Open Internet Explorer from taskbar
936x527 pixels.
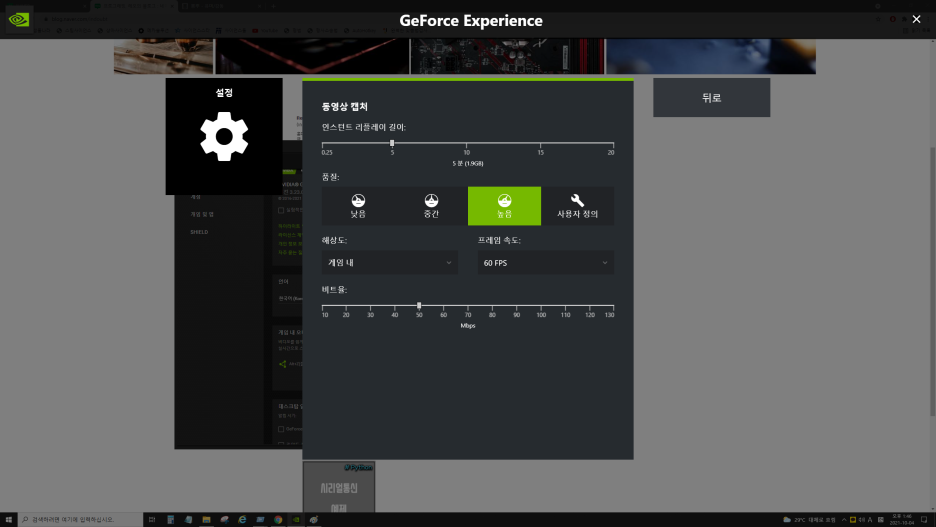[x=242, y=520]
